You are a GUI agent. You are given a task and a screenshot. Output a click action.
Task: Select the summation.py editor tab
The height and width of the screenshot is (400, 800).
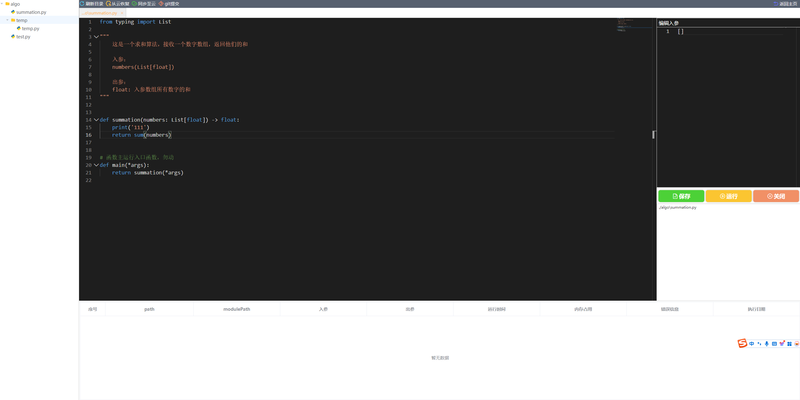pos(101,13)
